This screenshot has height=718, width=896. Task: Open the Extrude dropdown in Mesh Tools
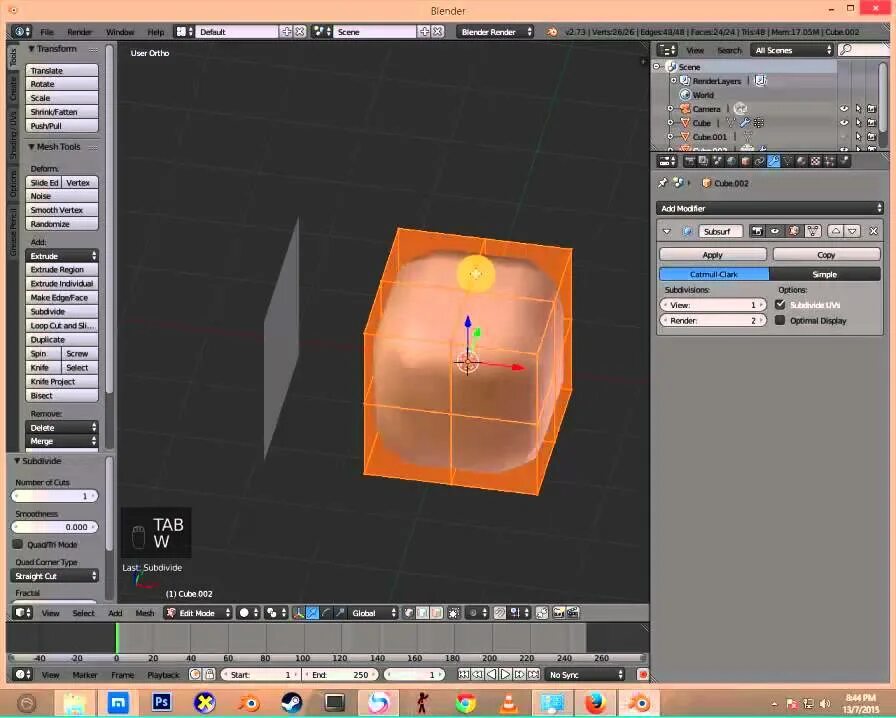click(62, 256)
